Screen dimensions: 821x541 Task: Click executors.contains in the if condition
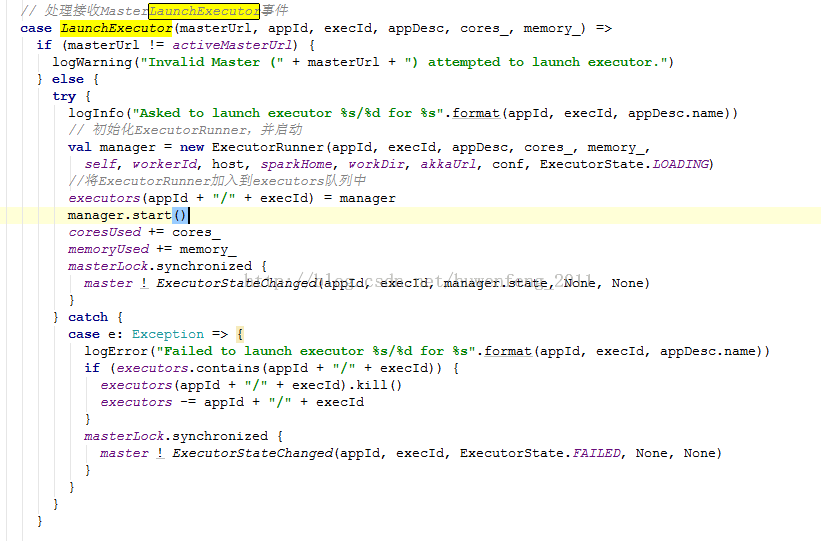coord(188,368)
